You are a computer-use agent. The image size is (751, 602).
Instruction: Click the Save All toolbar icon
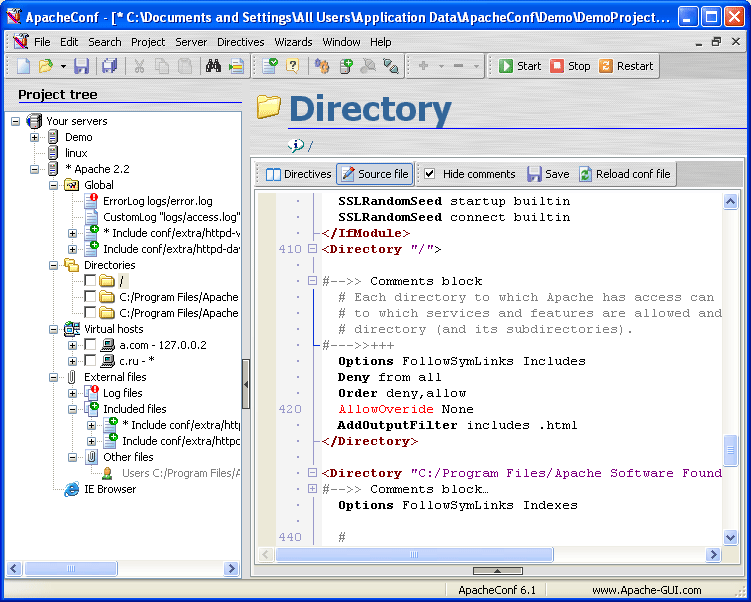(110, 66)
